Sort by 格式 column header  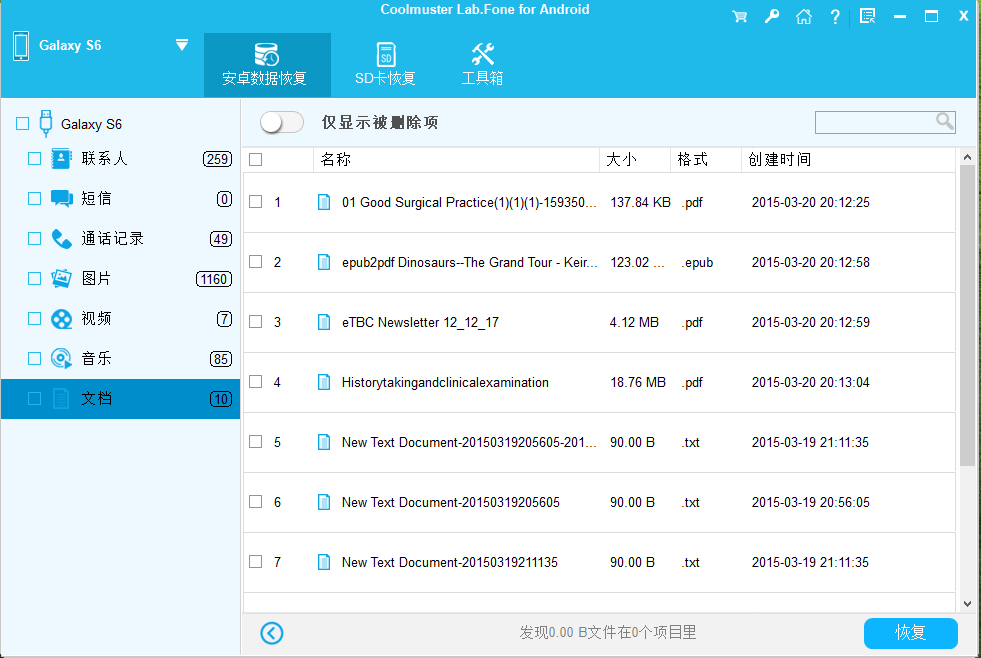[x=706, y=159]
